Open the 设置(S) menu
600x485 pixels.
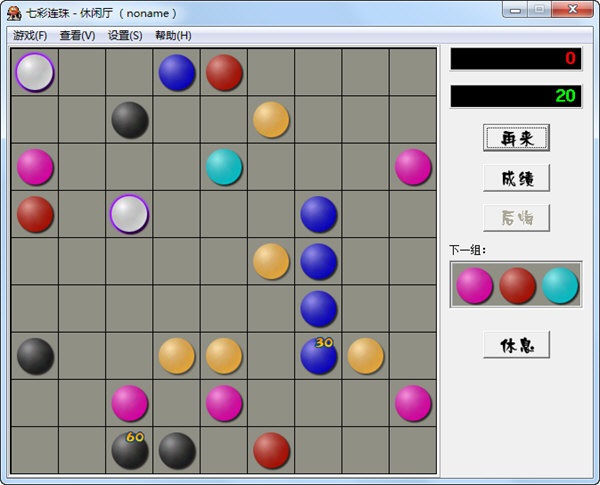(125, 35)
